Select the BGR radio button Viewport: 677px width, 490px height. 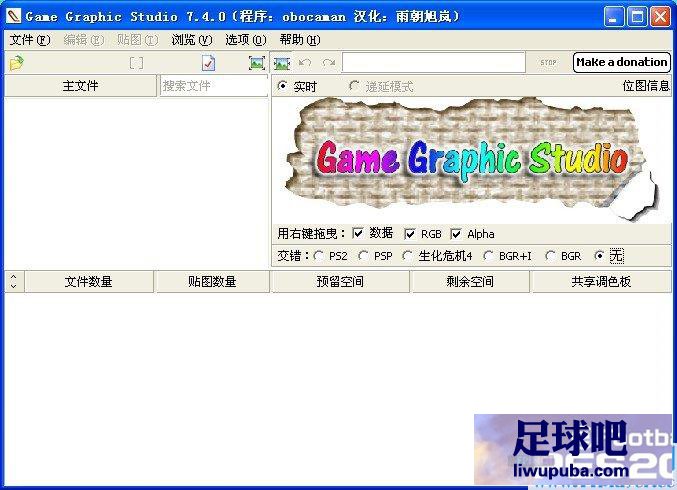(550, 256)
